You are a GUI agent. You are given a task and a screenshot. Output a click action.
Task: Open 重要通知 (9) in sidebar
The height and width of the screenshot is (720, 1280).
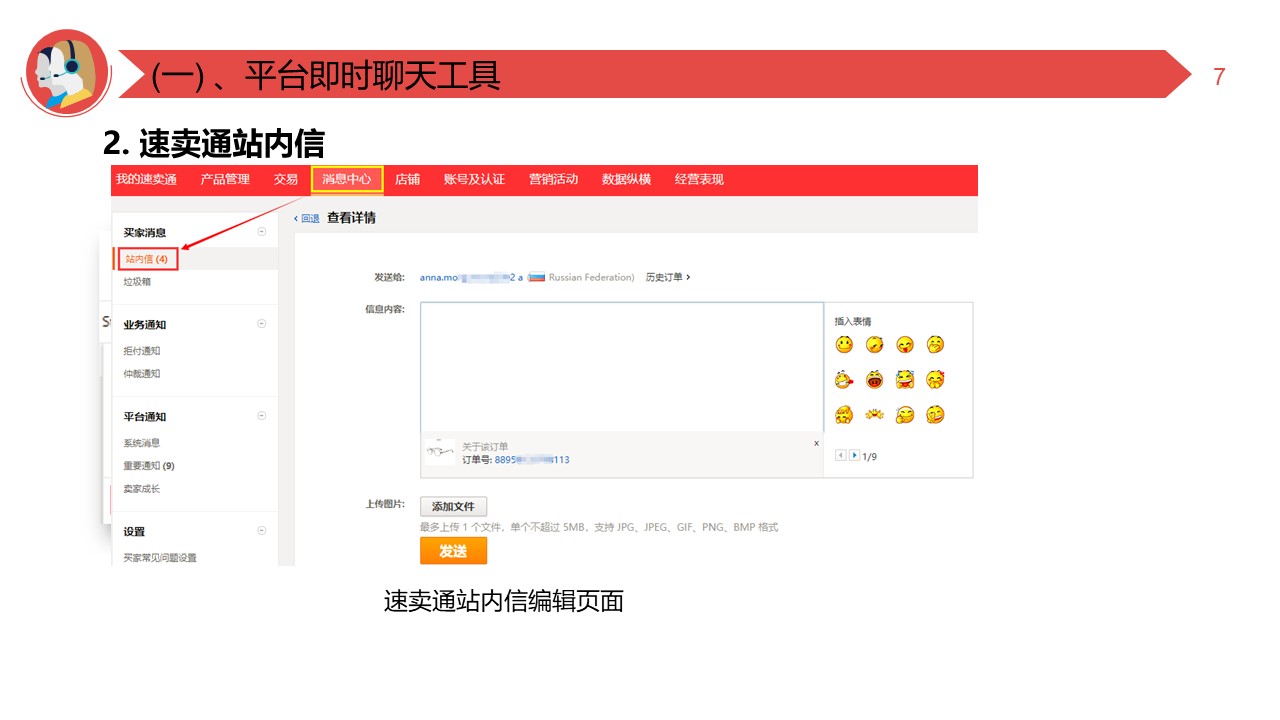149,466
